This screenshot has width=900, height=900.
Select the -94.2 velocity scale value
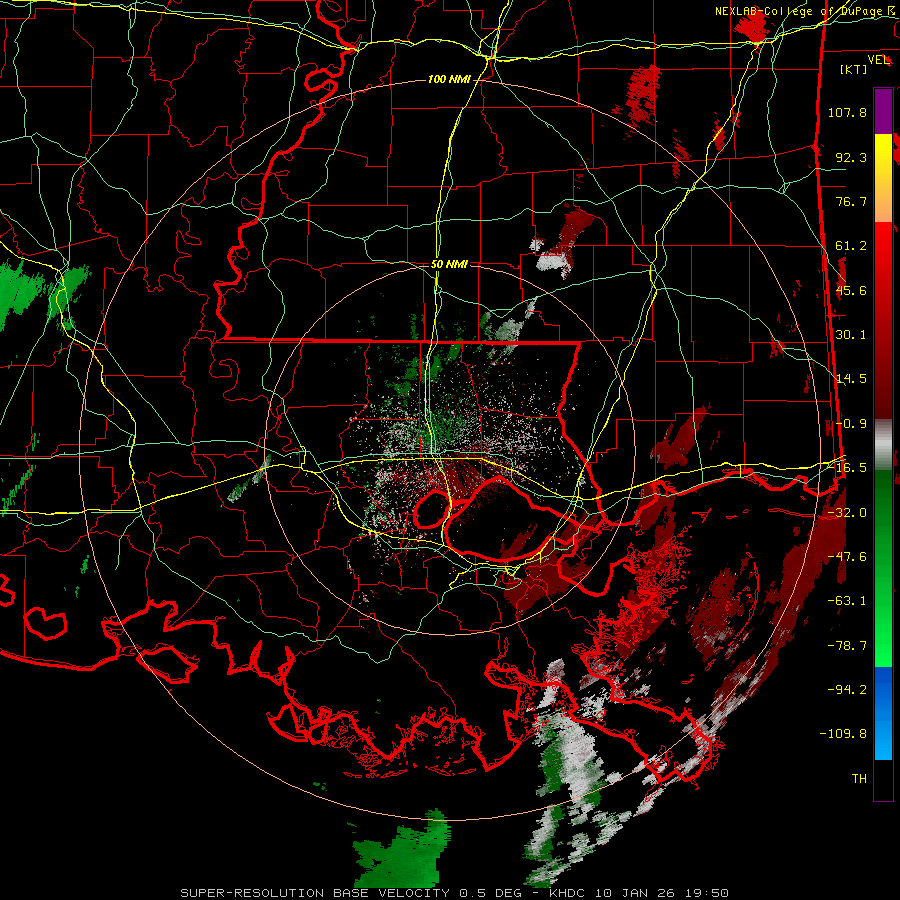click(x=847, y=690)
